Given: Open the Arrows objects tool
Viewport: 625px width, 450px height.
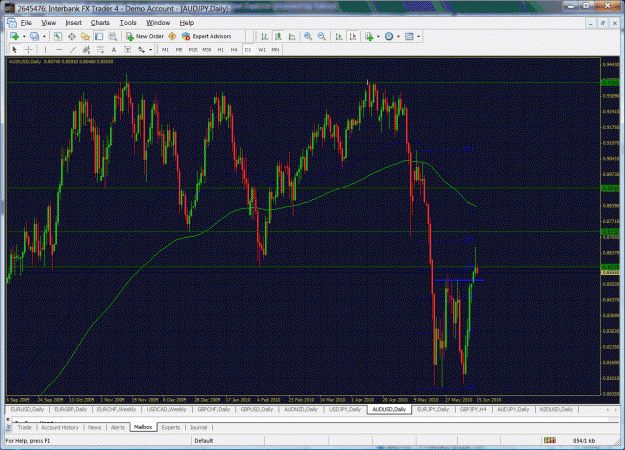Looking at the screenshot, I should tap(142, 49).
